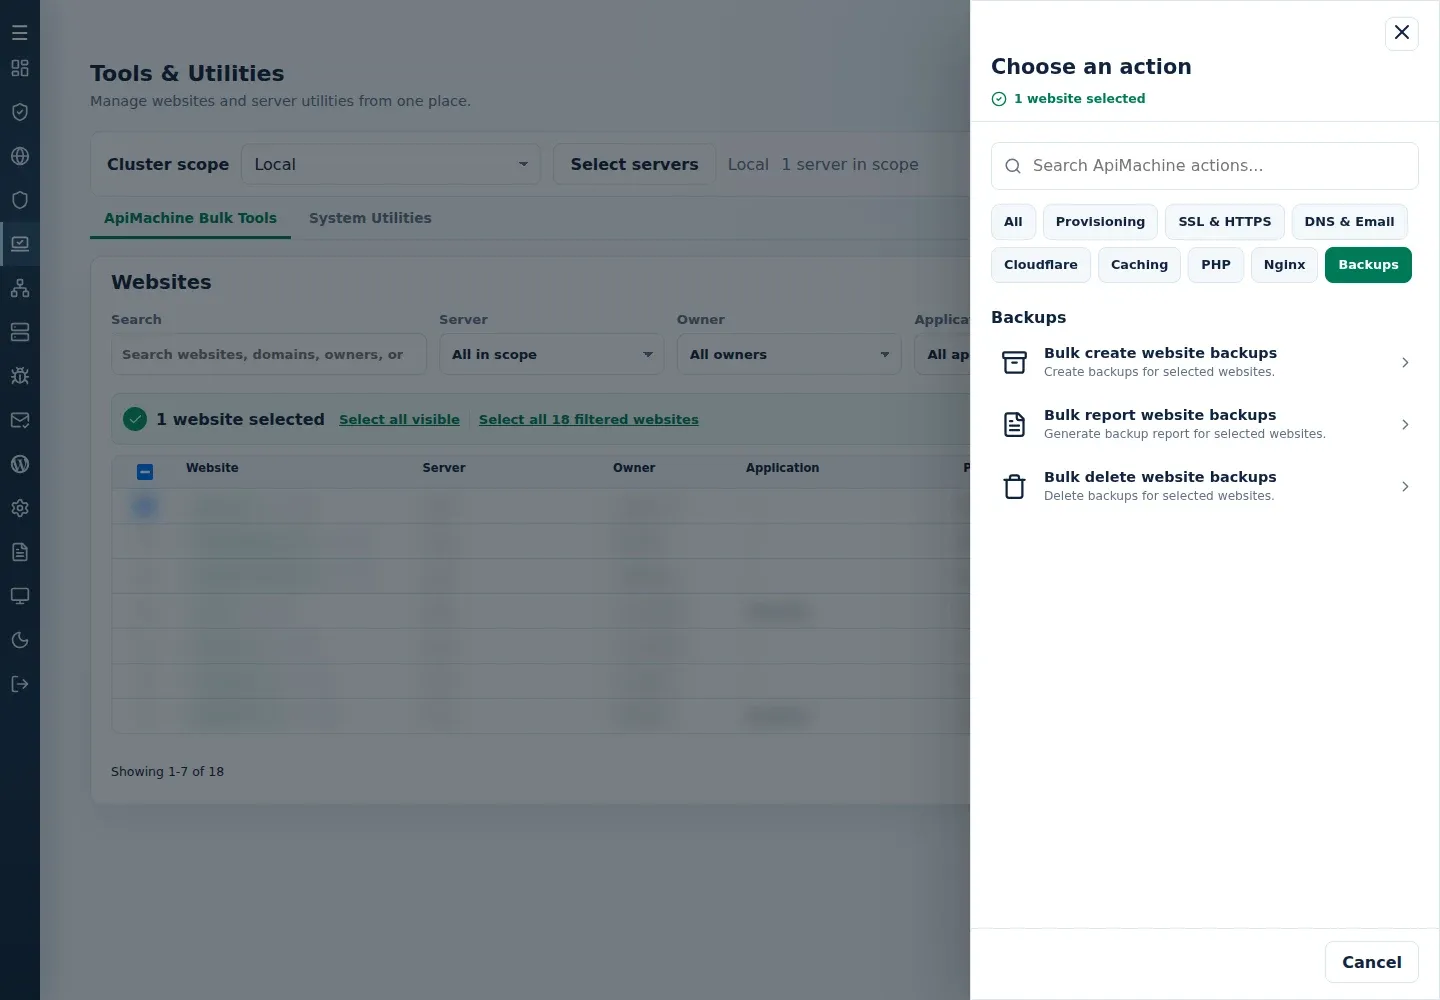Show the All actions category

1013,222
